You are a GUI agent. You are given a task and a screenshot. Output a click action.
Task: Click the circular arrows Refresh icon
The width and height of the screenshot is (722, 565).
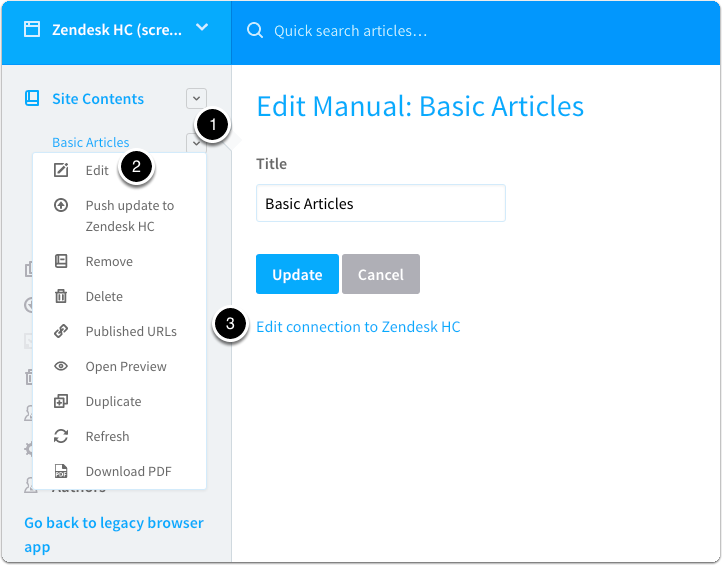coord(61,436)
